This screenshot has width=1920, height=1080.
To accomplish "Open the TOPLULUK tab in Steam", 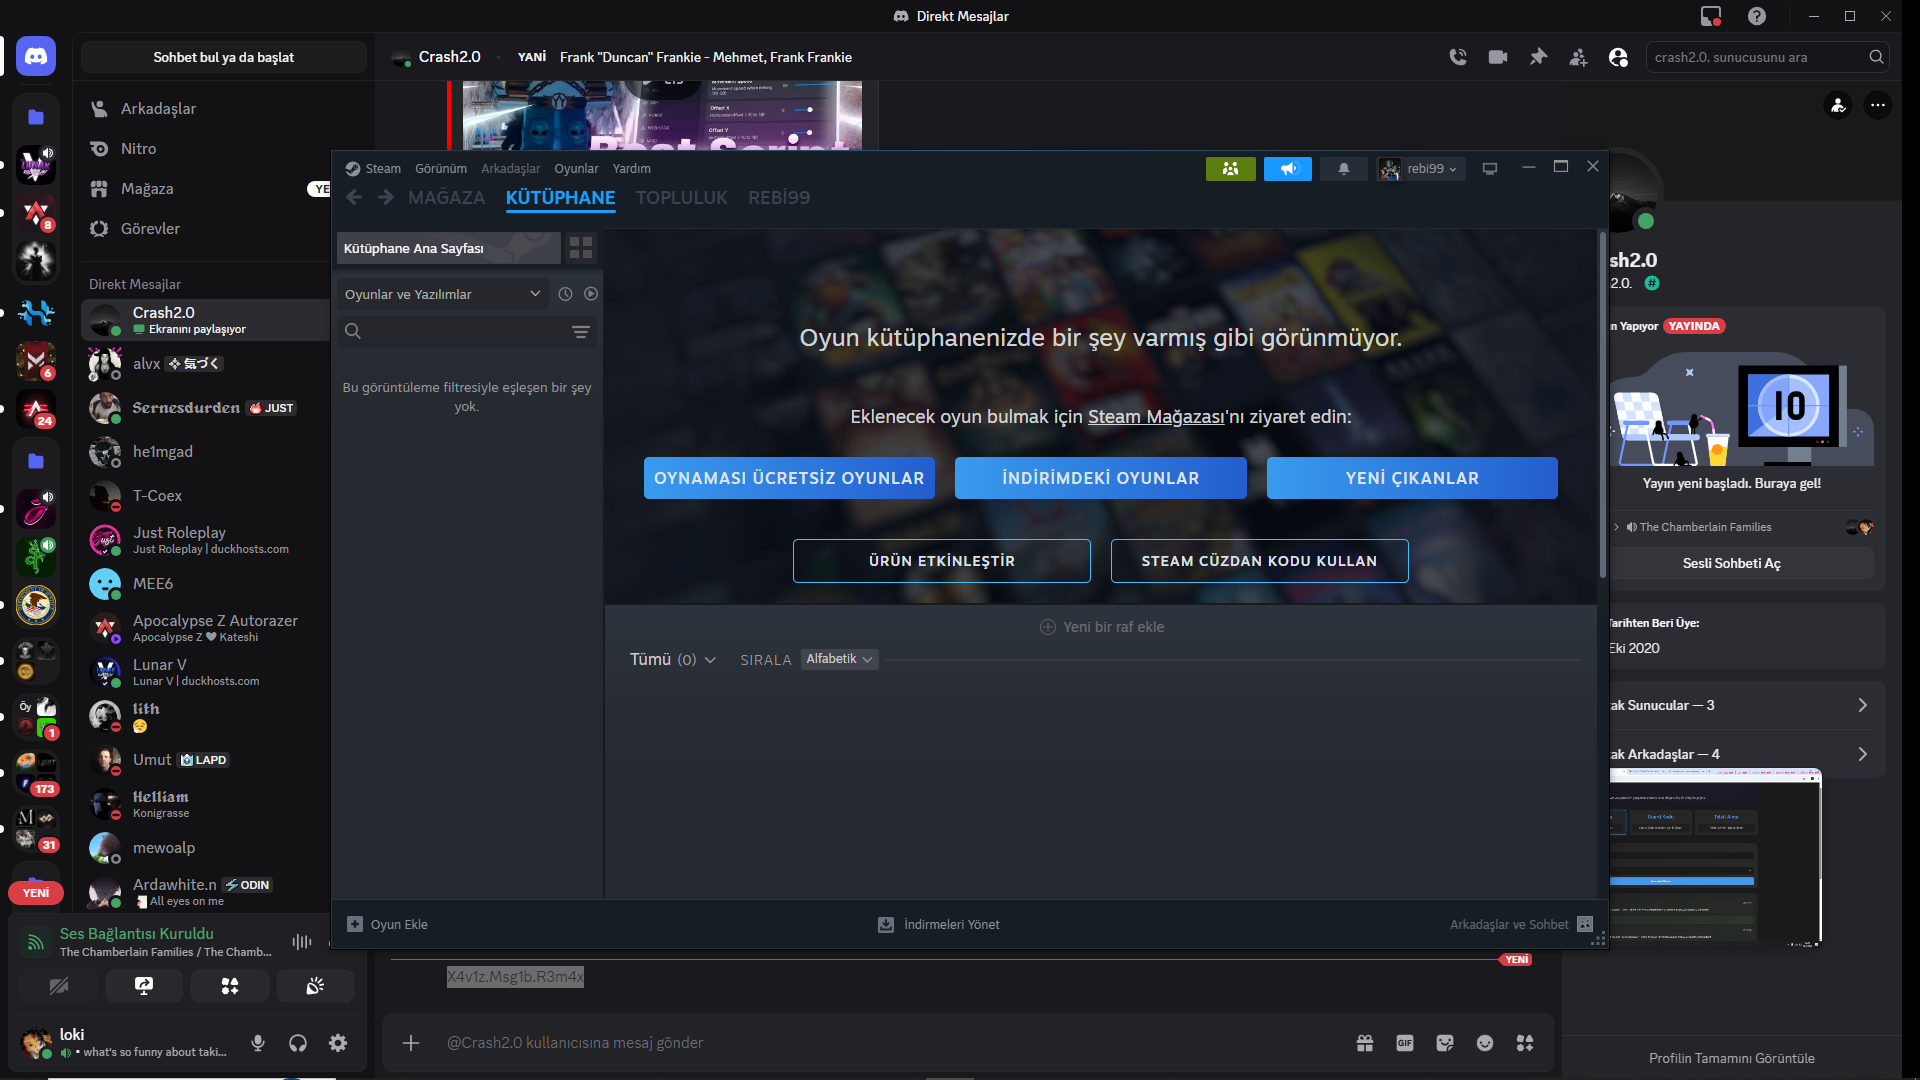I will click(682, 198).
